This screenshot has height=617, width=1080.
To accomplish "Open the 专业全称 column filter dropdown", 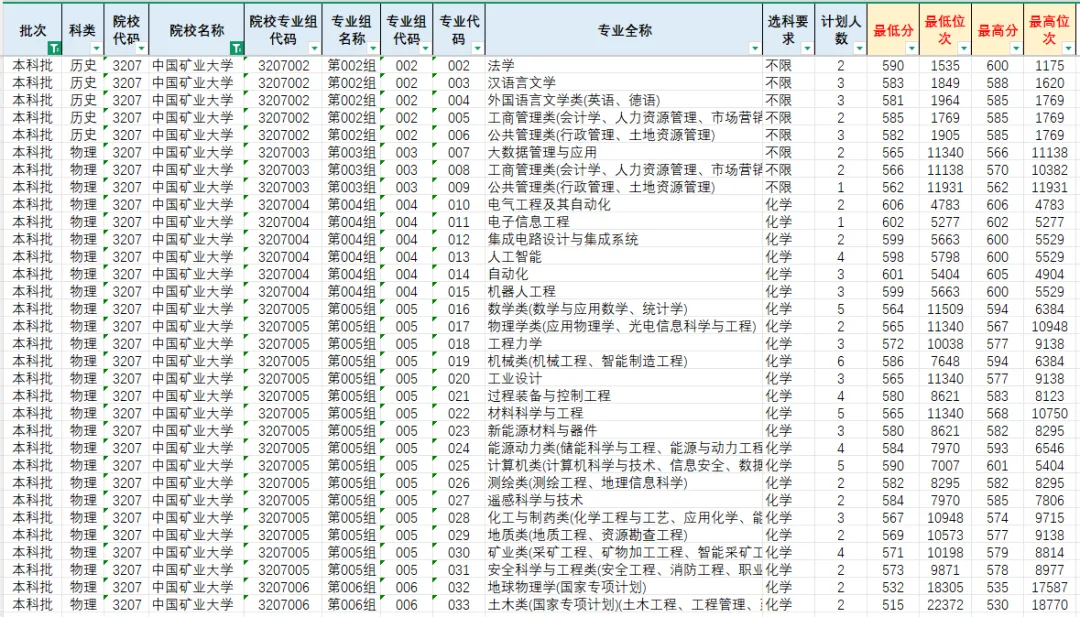I will (x=755, y=48).
